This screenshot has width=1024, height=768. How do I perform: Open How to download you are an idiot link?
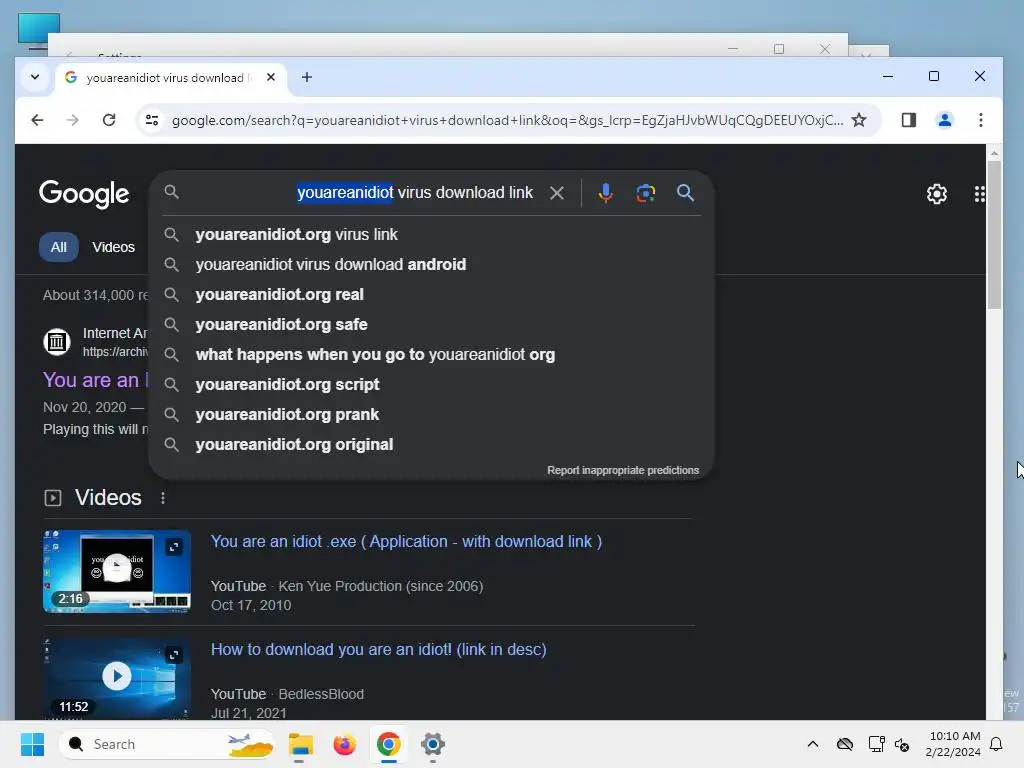coord(378,649)
